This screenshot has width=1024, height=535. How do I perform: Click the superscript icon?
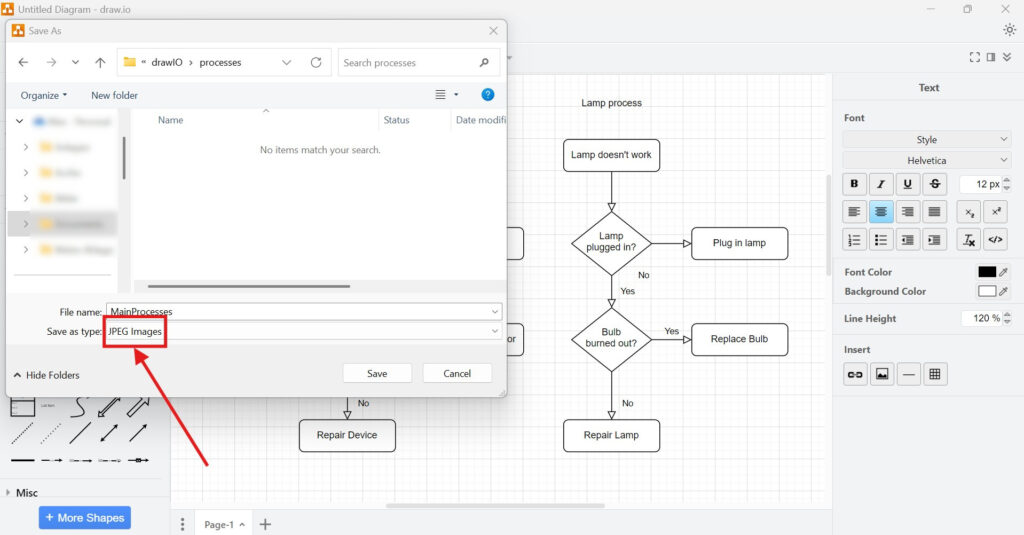click(x=995, y=211)
